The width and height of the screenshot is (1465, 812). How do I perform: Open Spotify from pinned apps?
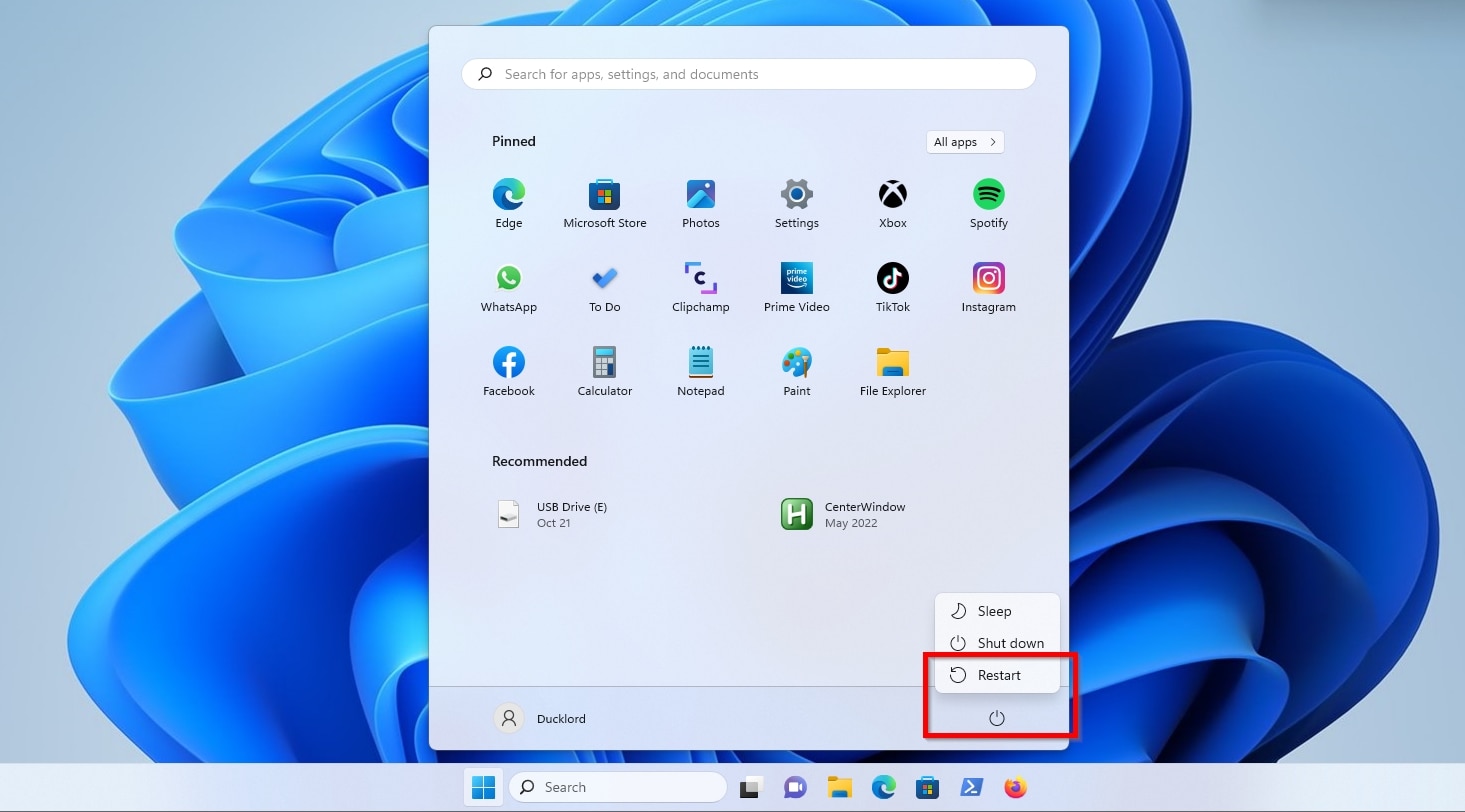point(987,194)
